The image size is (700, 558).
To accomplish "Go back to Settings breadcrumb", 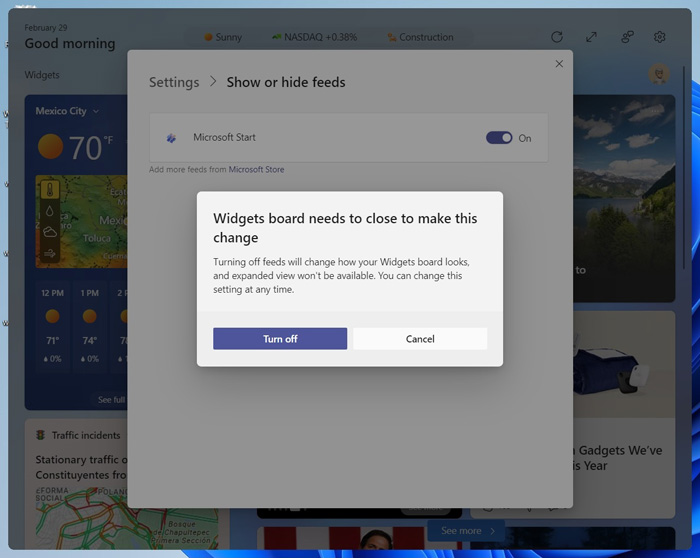I will [x=174, y=82].
